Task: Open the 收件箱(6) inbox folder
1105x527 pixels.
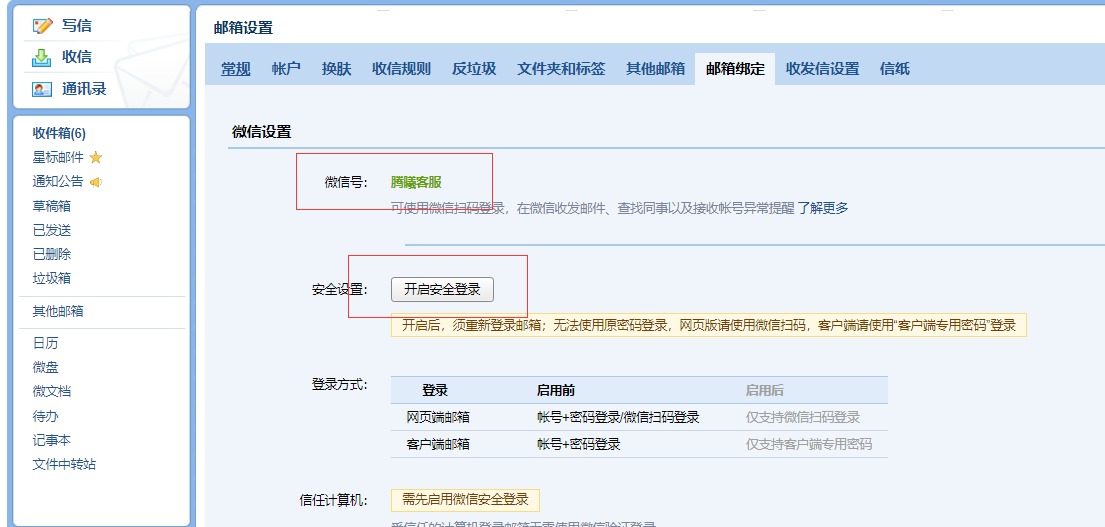Action: pos(59,133)
